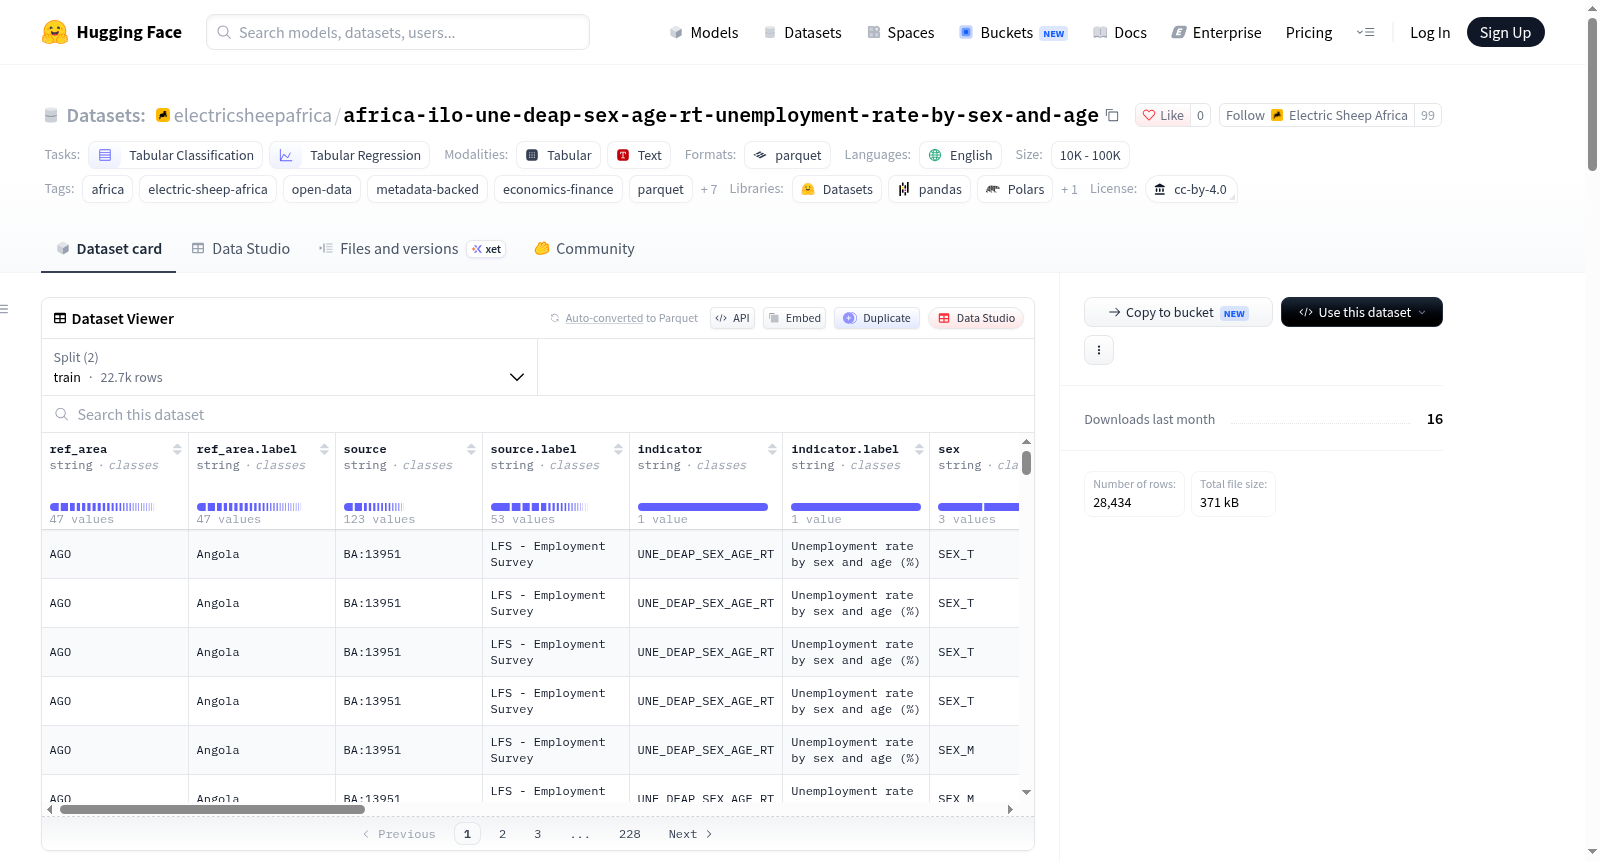Open Enterprise in the top navigation

1216,32
